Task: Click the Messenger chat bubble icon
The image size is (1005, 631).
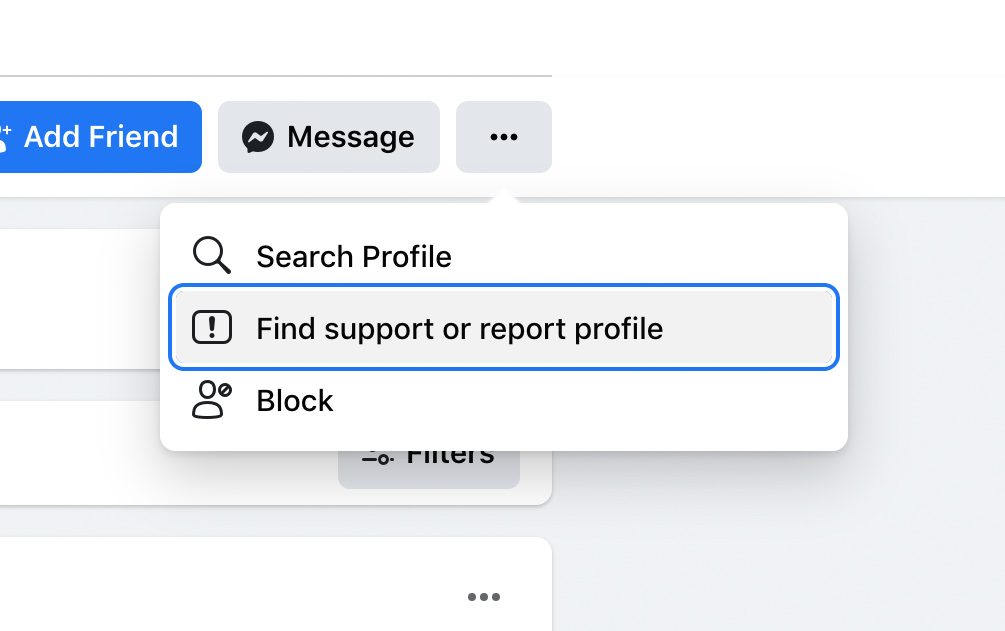Action: pyautogui.click(x=258, y=137)
